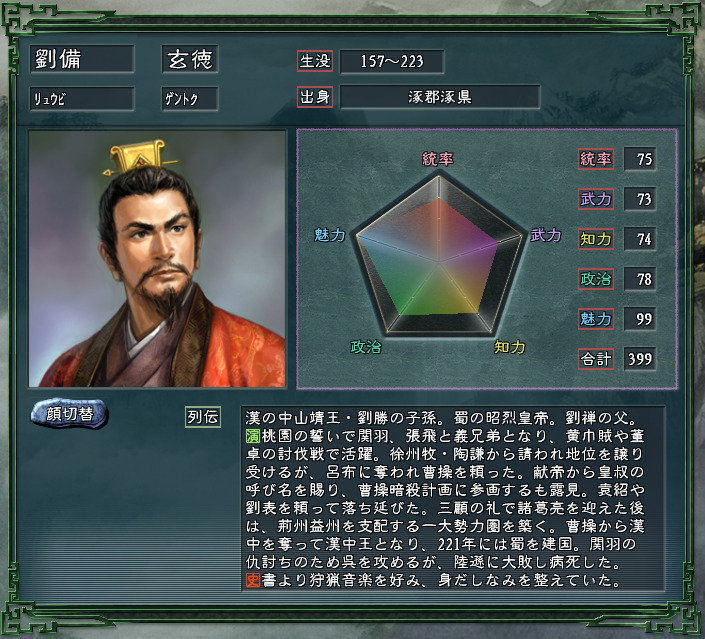705x639 pixels.
Task: Click the pentagon radar chart center
Action: click(439, 261)
